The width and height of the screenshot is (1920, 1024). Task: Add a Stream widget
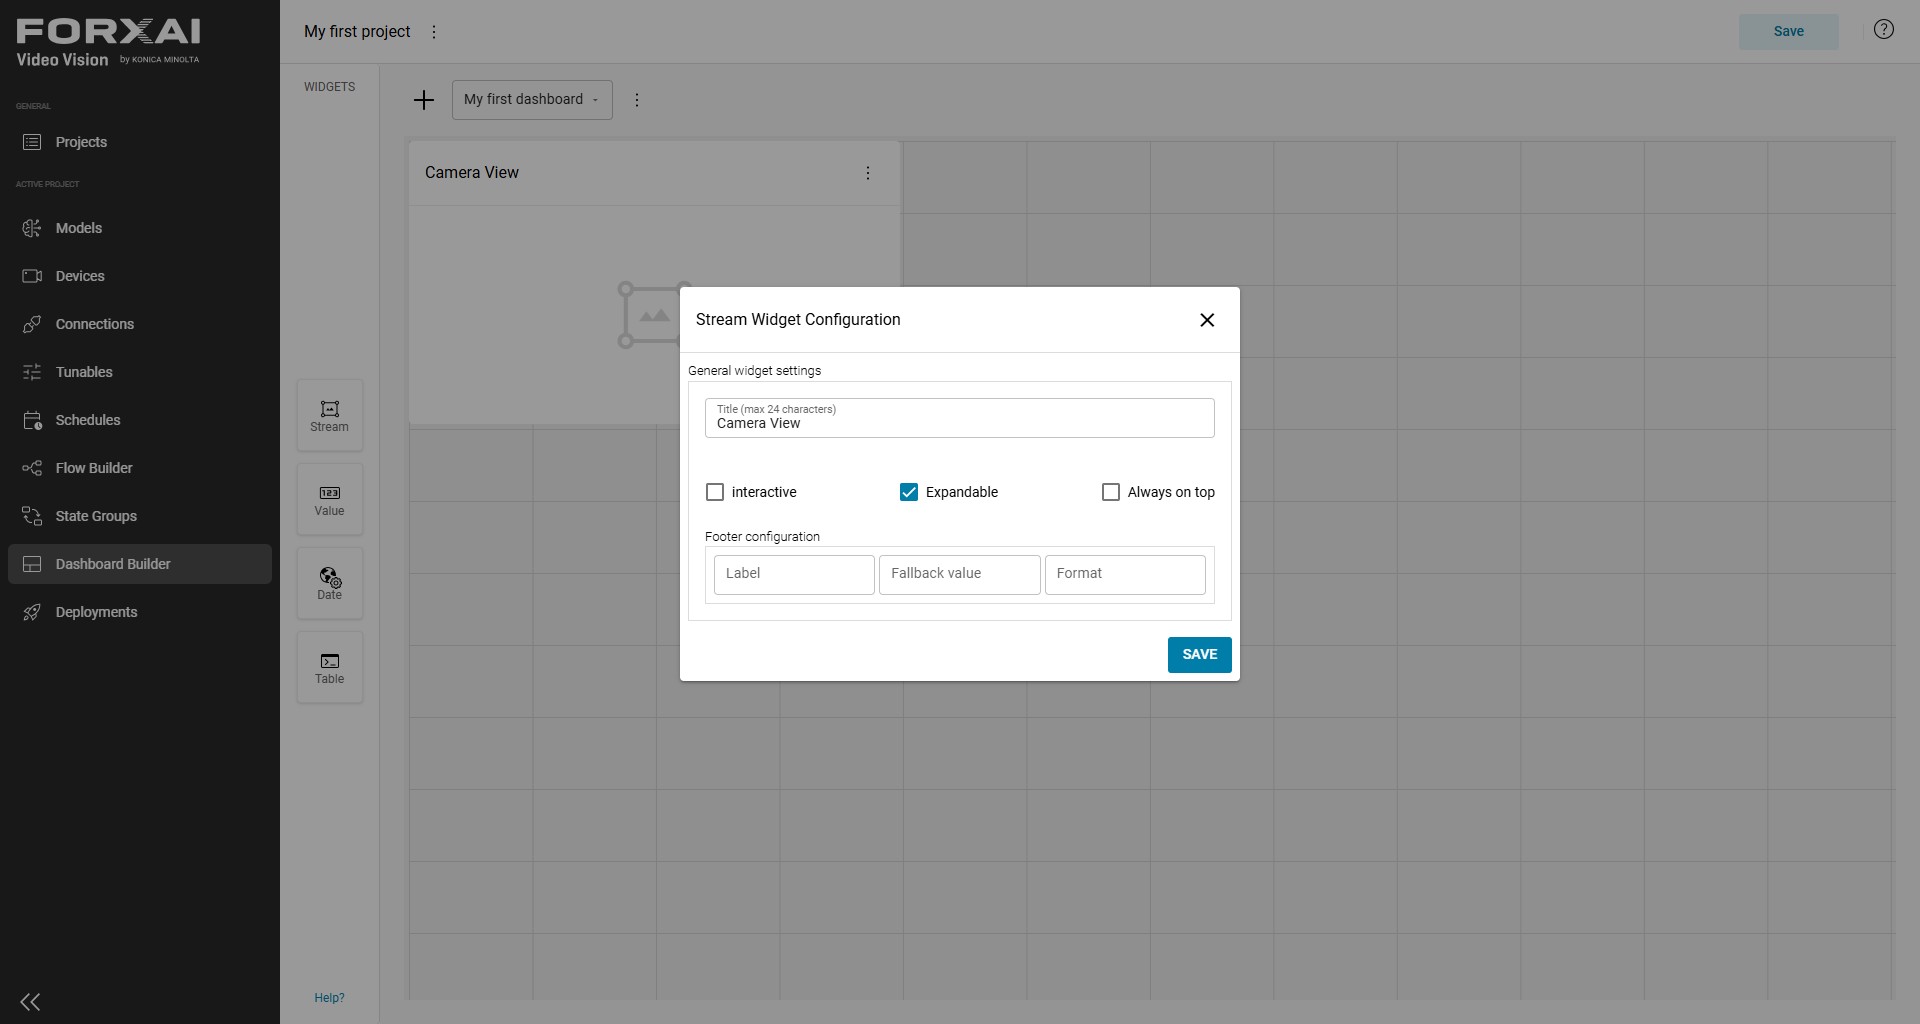330,415
